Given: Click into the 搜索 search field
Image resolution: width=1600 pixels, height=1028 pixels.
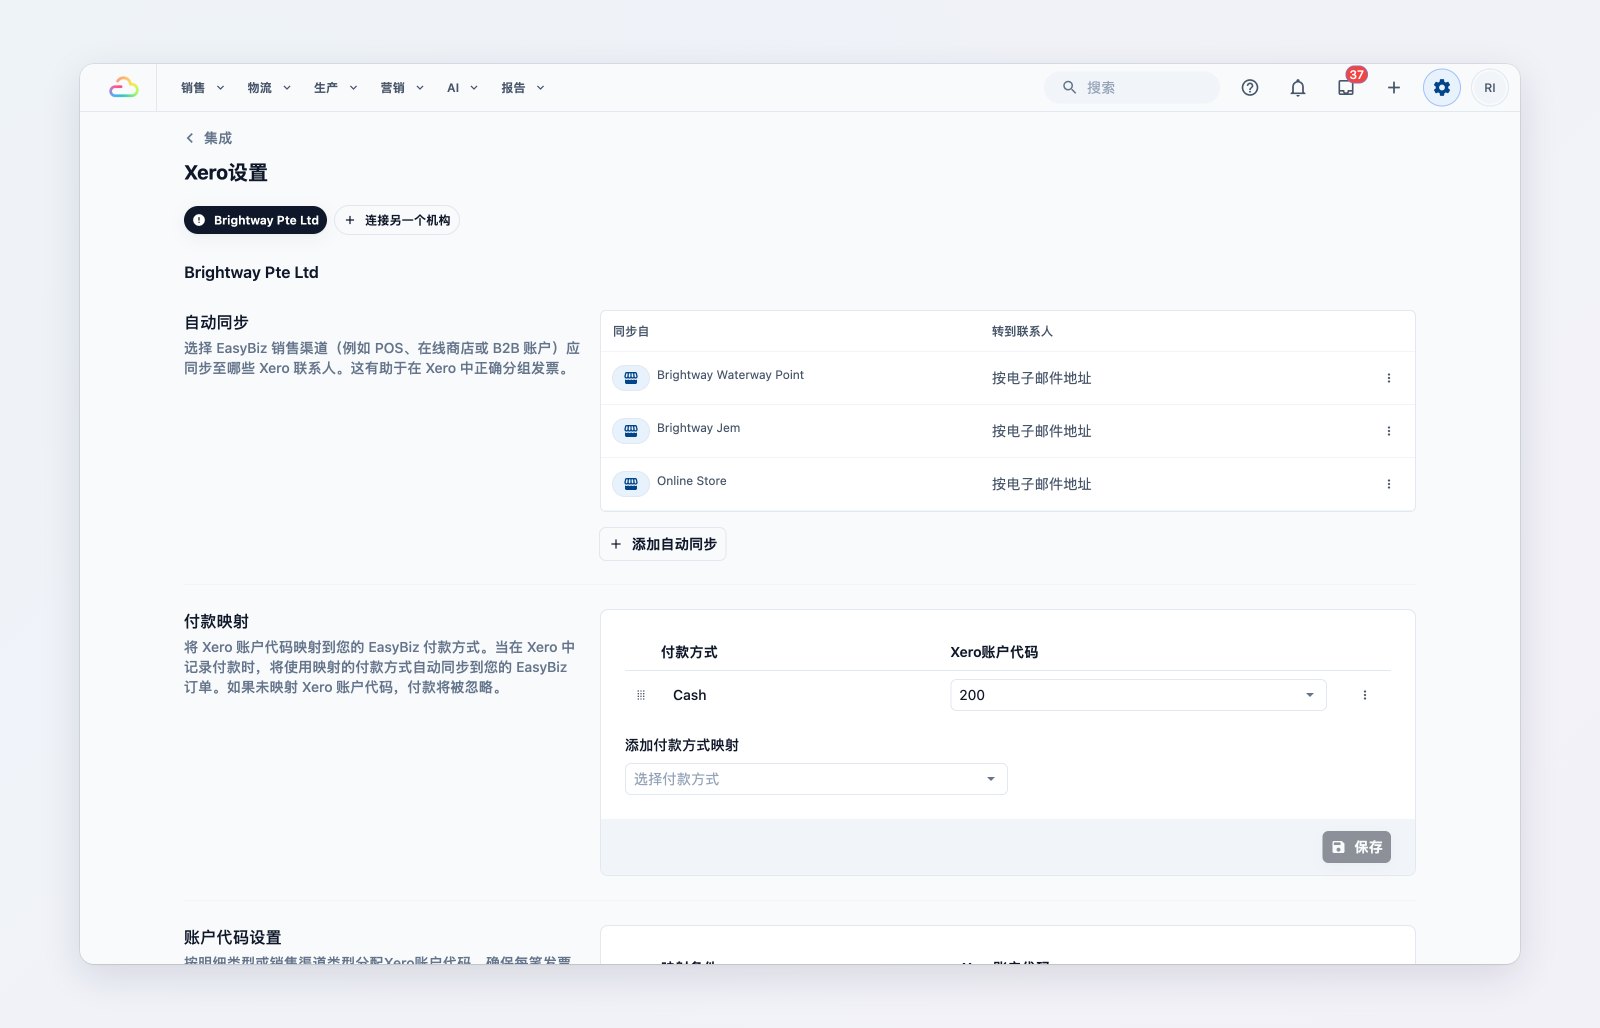Looking at the screenshot, I should (x=1132, y=88).
